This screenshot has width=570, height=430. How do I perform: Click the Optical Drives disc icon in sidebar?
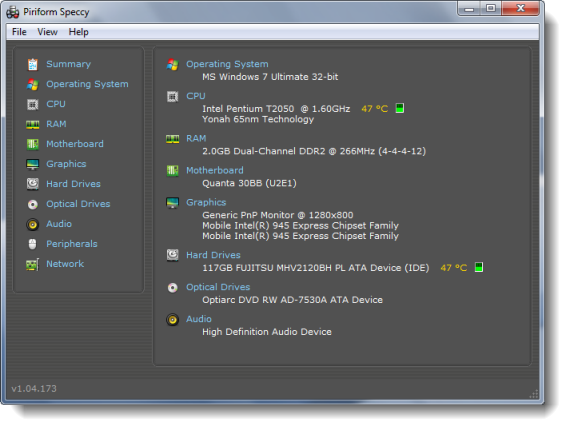click(x=33, y=204)
